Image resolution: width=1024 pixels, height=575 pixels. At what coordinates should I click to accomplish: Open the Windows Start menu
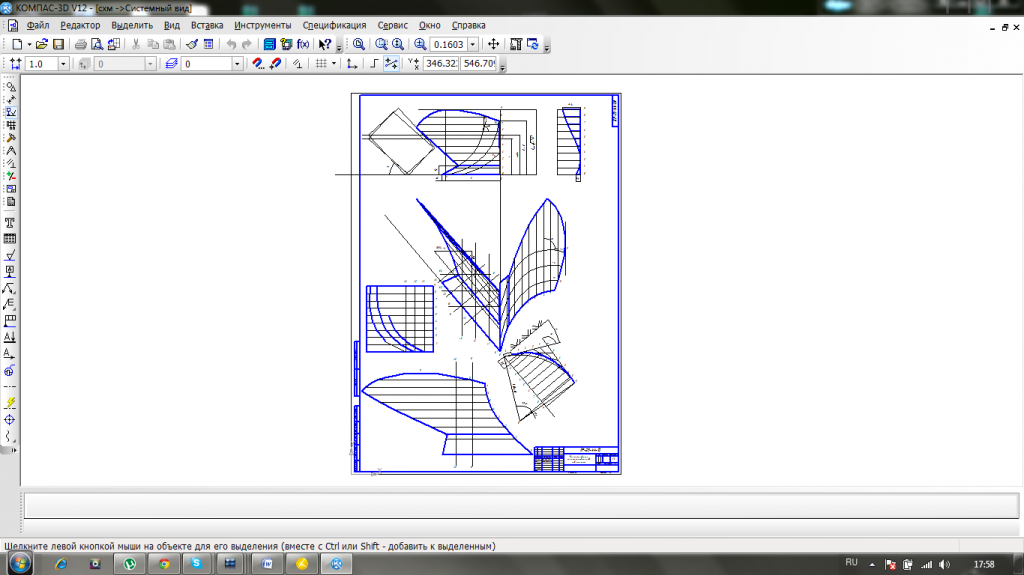[x=20, y=563]
